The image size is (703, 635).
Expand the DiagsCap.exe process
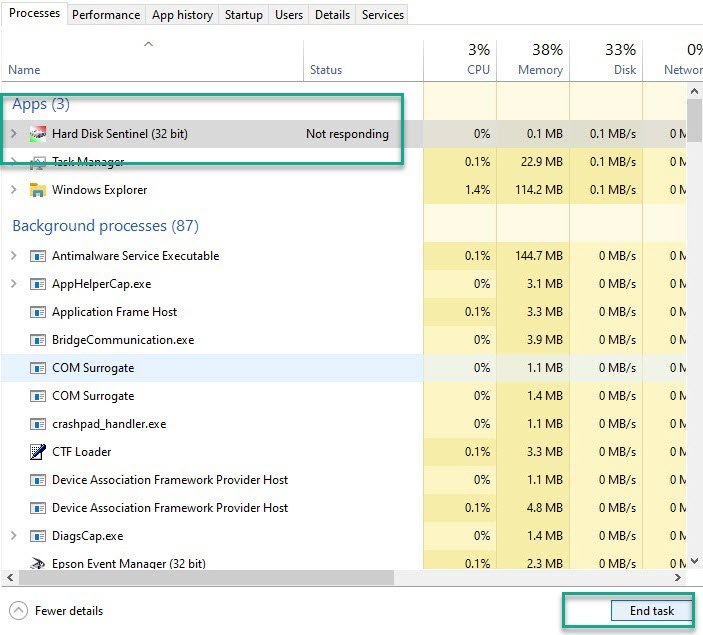coord(14,535)
